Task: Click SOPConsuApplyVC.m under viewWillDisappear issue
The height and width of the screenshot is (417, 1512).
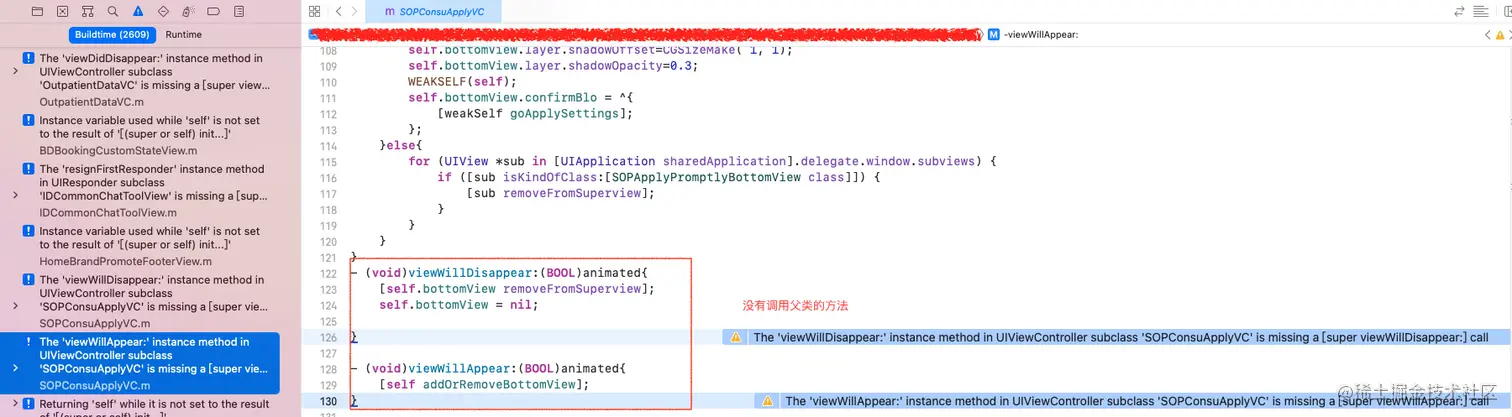Action: click(x=95, y=323)
